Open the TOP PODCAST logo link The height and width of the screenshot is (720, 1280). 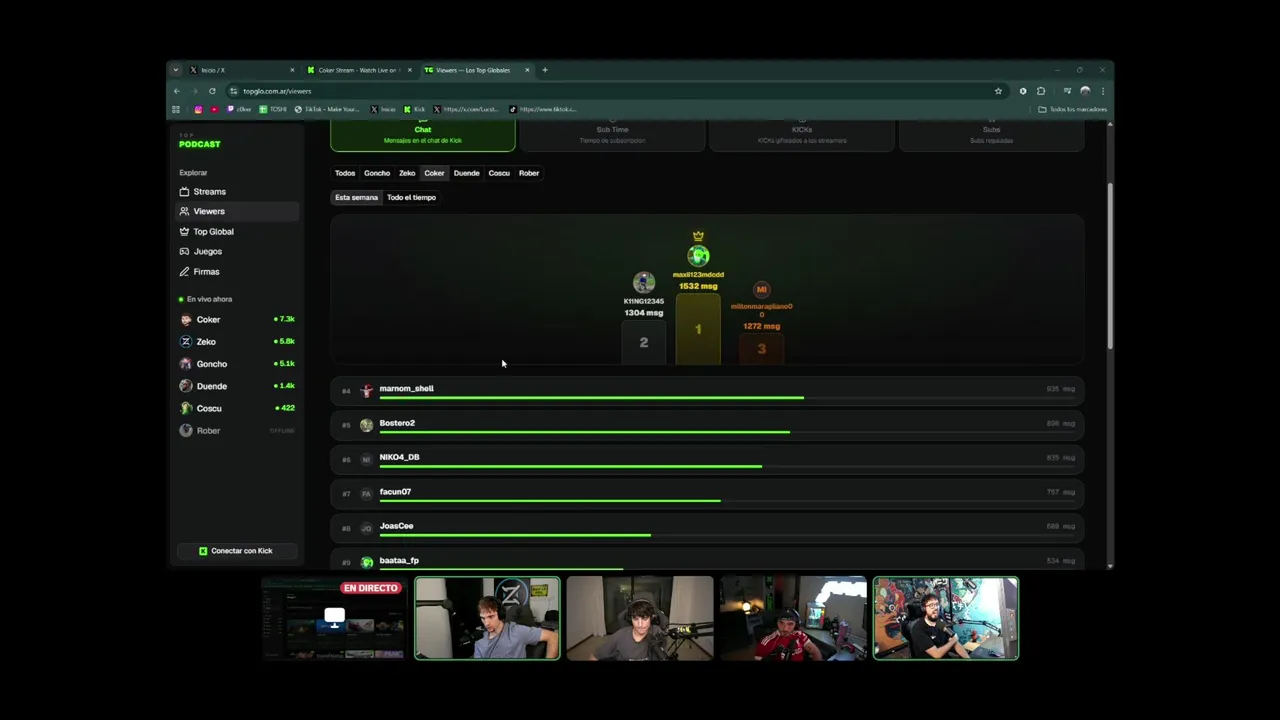point(199,141)
